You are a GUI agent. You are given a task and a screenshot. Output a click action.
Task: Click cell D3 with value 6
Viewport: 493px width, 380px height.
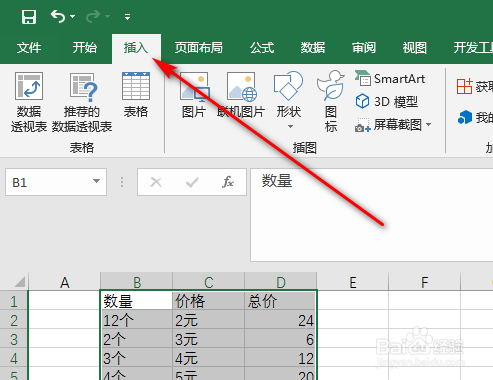point(281,339)
